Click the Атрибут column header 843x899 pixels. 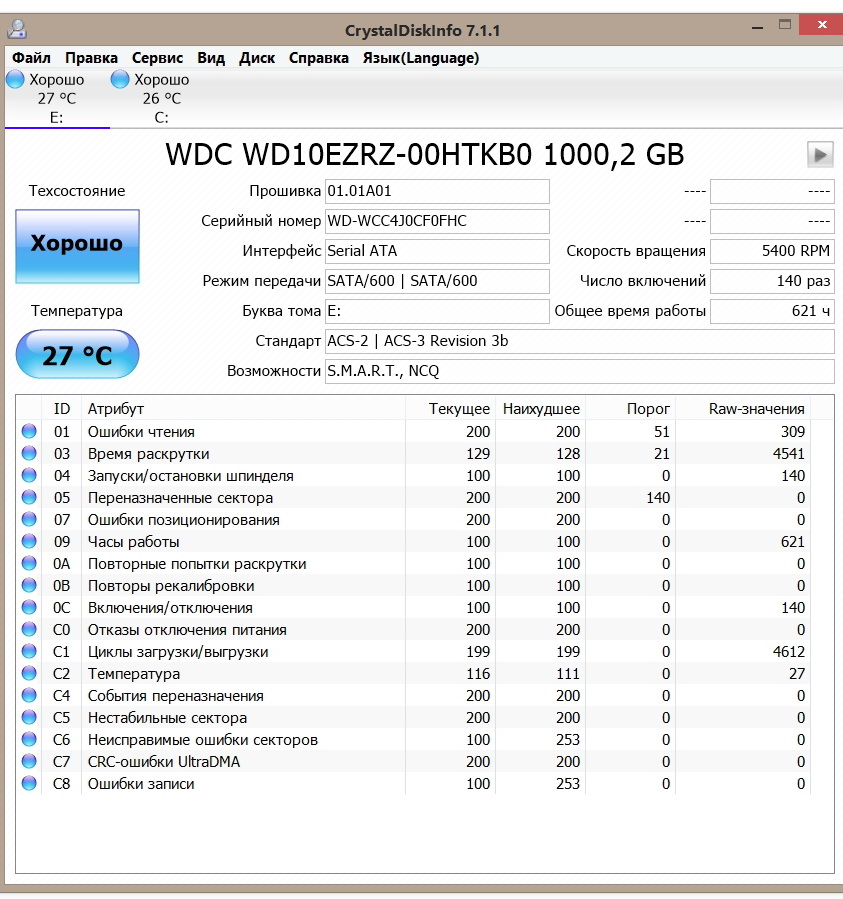pyautogui.click(x=243, y=409)
